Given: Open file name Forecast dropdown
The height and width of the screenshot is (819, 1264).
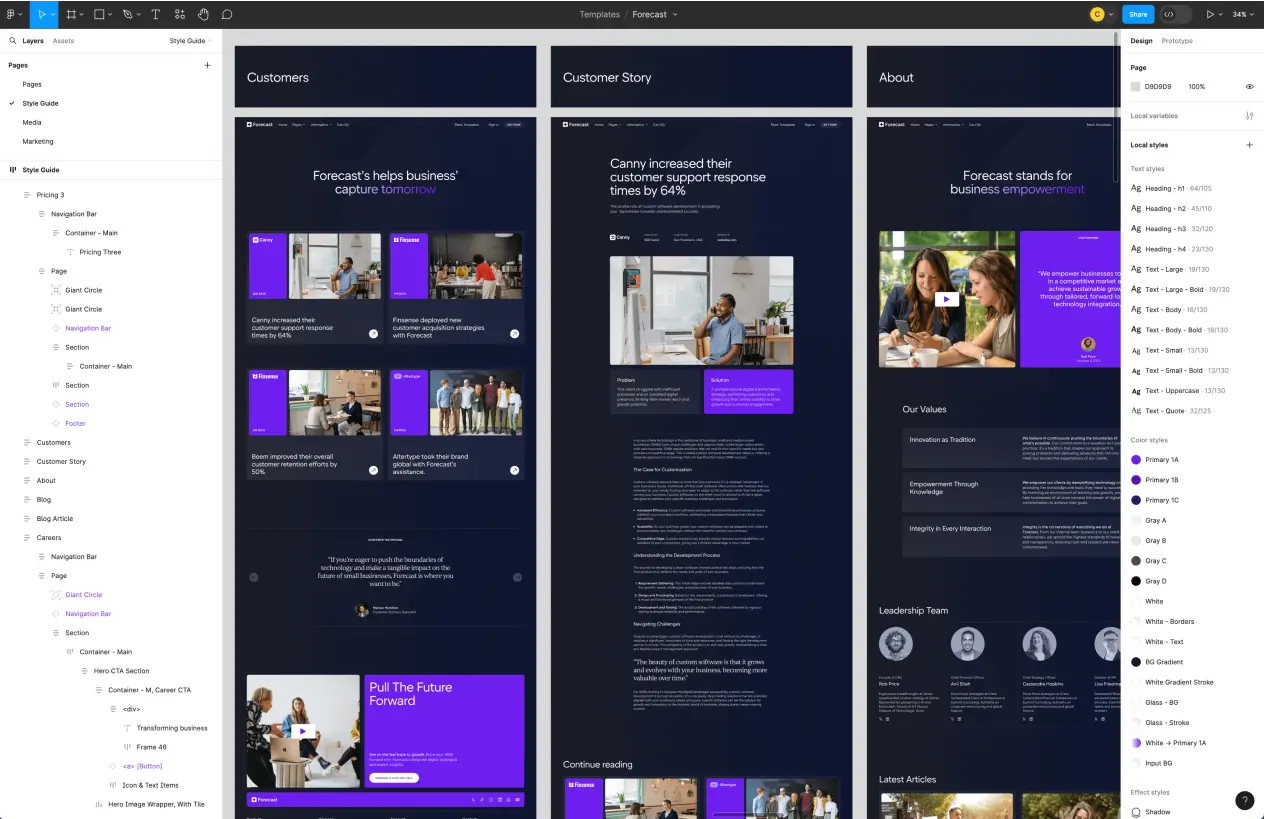Looking at the screenshot, I should (x=675, y=14).
